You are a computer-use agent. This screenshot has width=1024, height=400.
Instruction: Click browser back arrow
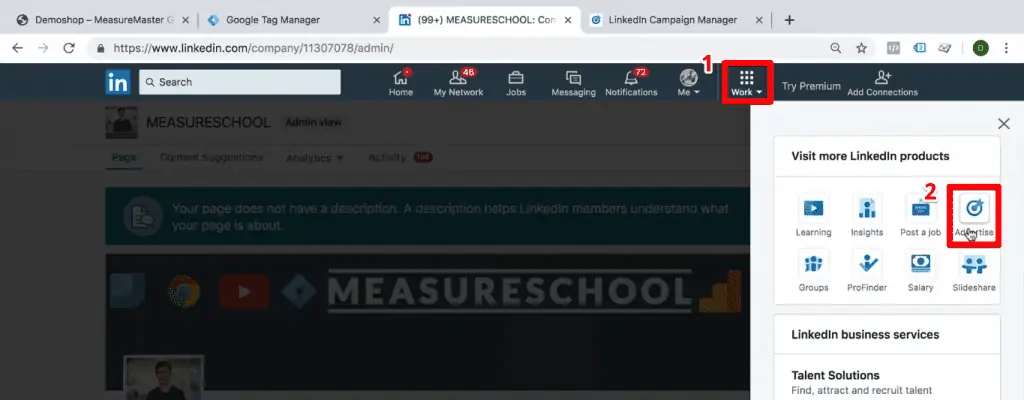[x=18, y=48]
